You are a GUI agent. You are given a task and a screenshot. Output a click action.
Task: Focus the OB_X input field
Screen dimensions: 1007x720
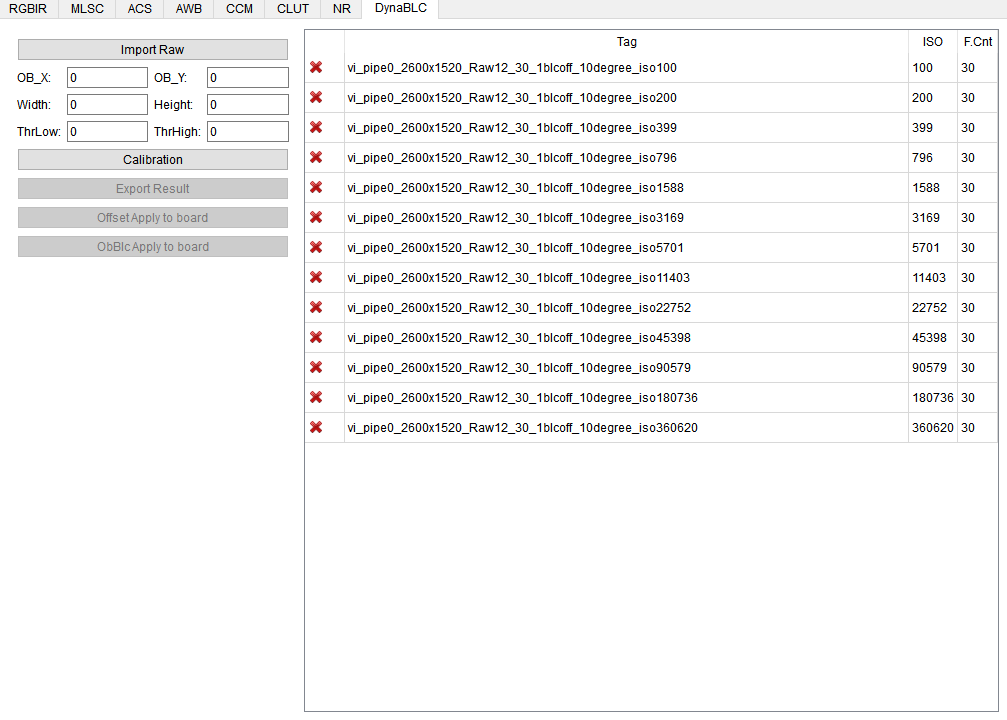coord(107,78)
